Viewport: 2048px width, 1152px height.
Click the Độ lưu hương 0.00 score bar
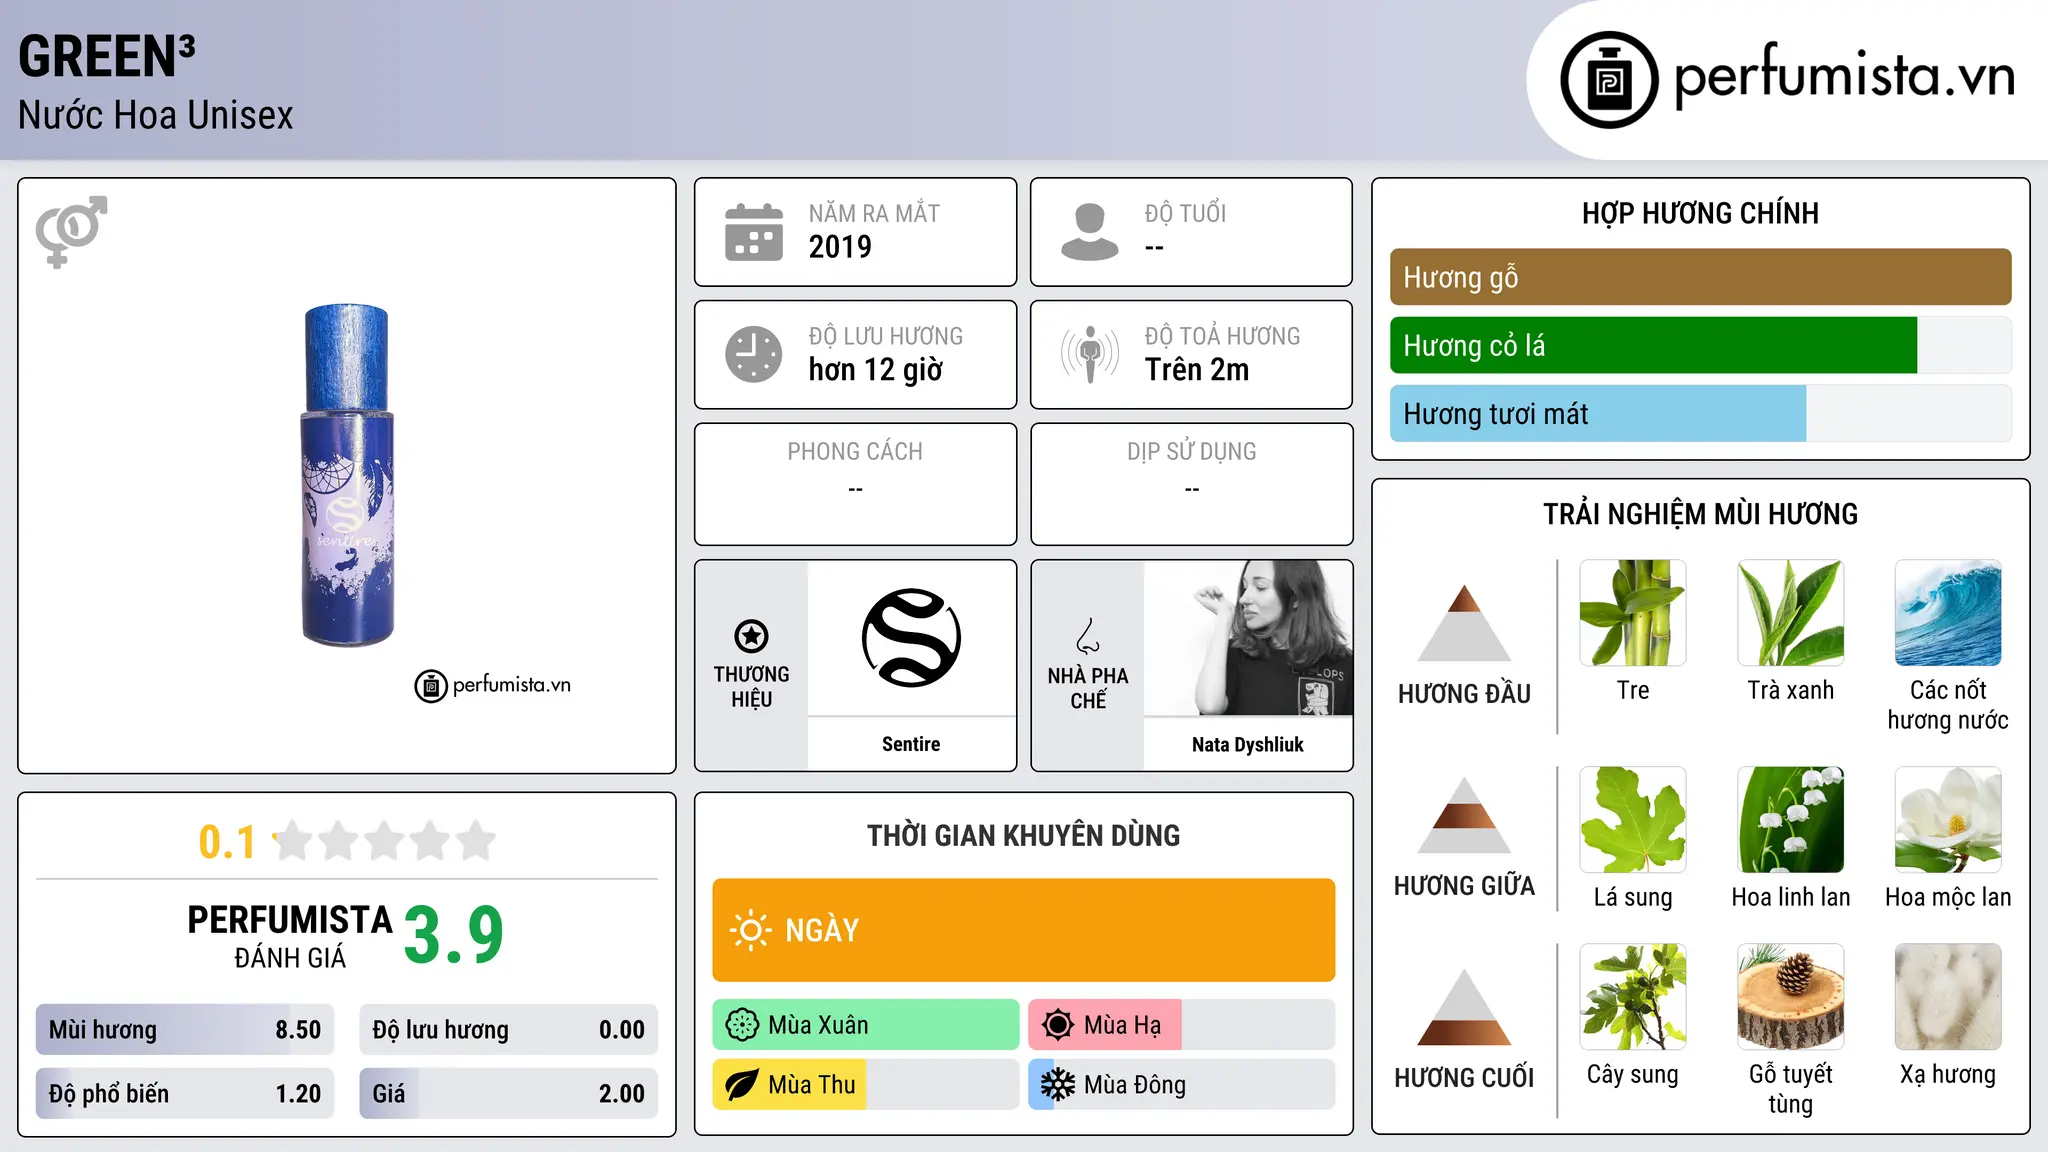pyautogui.click(x=508, y=1030)
